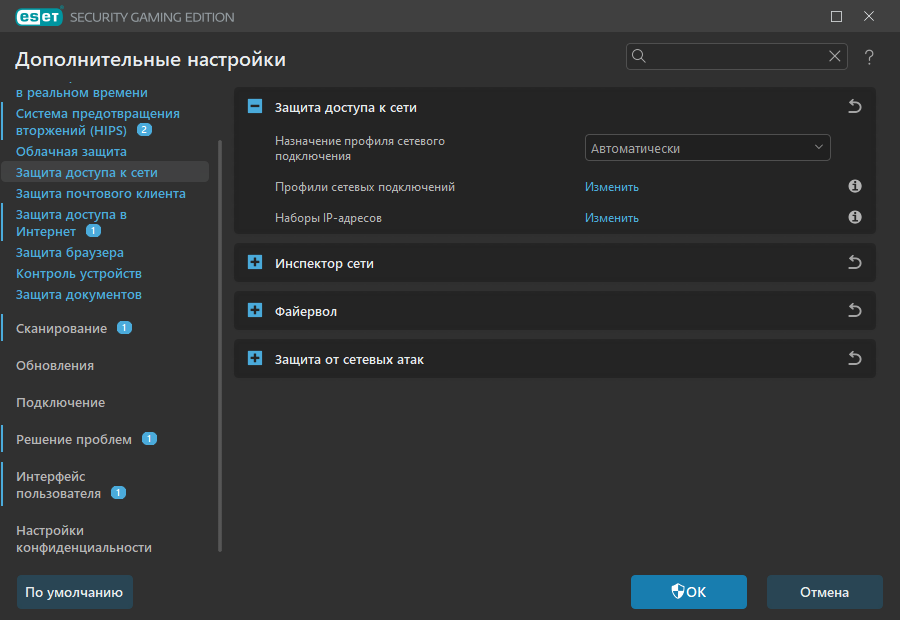Click the По умолчанию button
The width and height of the screenshot is (900, 620).
coord(75,592)
